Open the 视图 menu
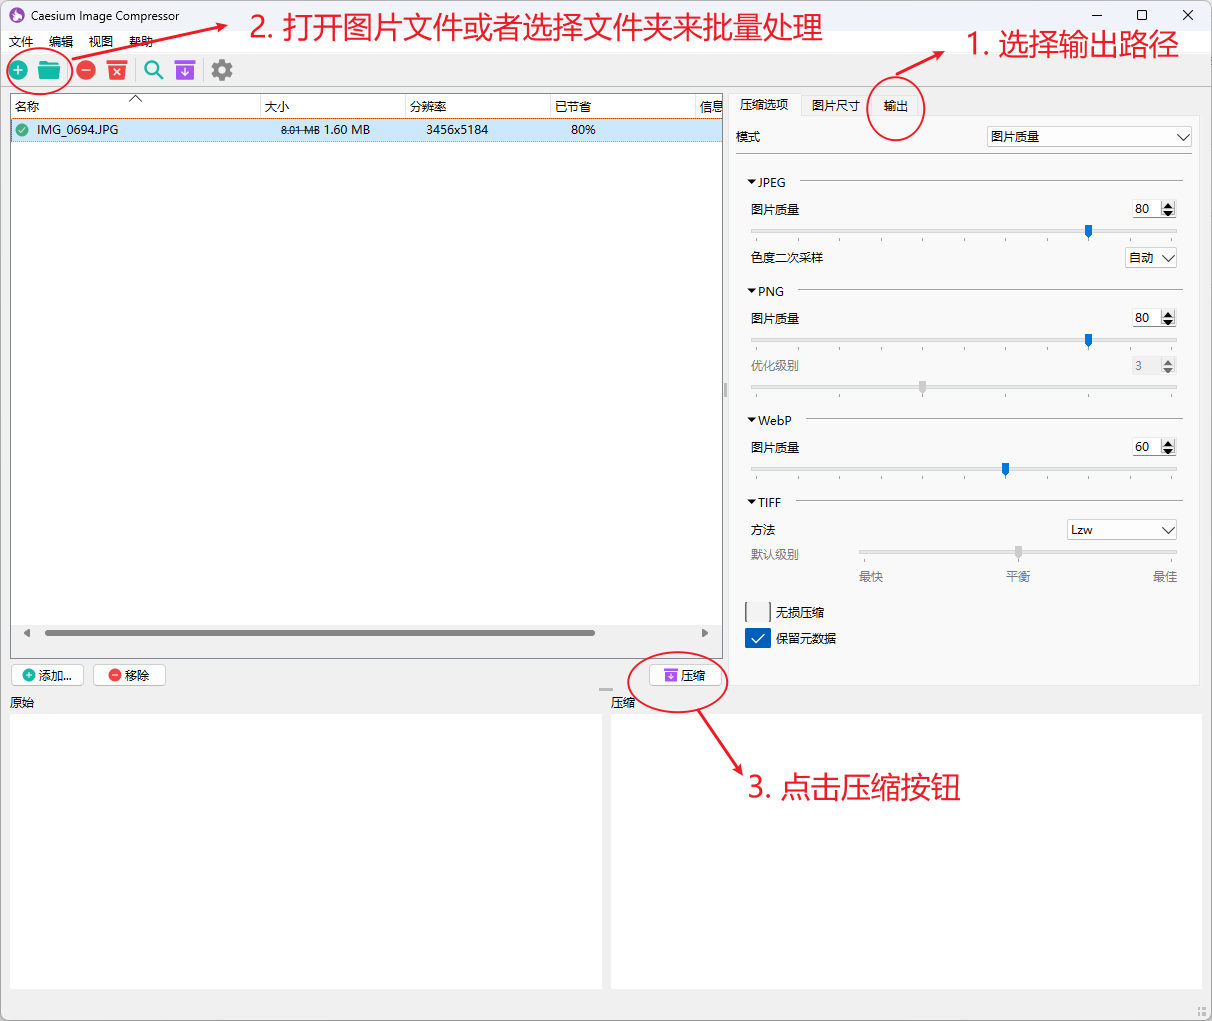Screen dimensions: 1212x1021 pos(101,42)
